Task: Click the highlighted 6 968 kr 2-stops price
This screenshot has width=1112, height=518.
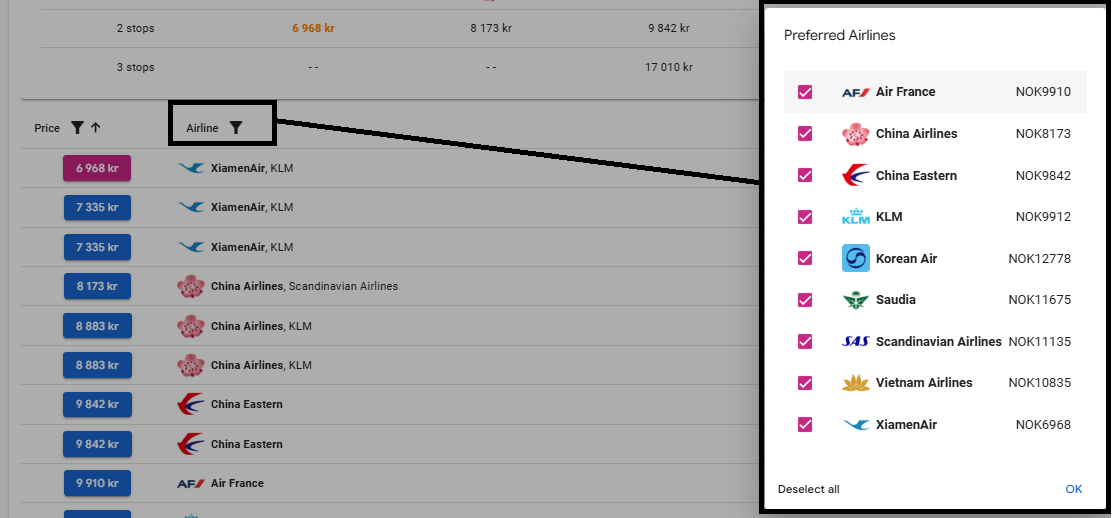Action: (x=313, y=28)
